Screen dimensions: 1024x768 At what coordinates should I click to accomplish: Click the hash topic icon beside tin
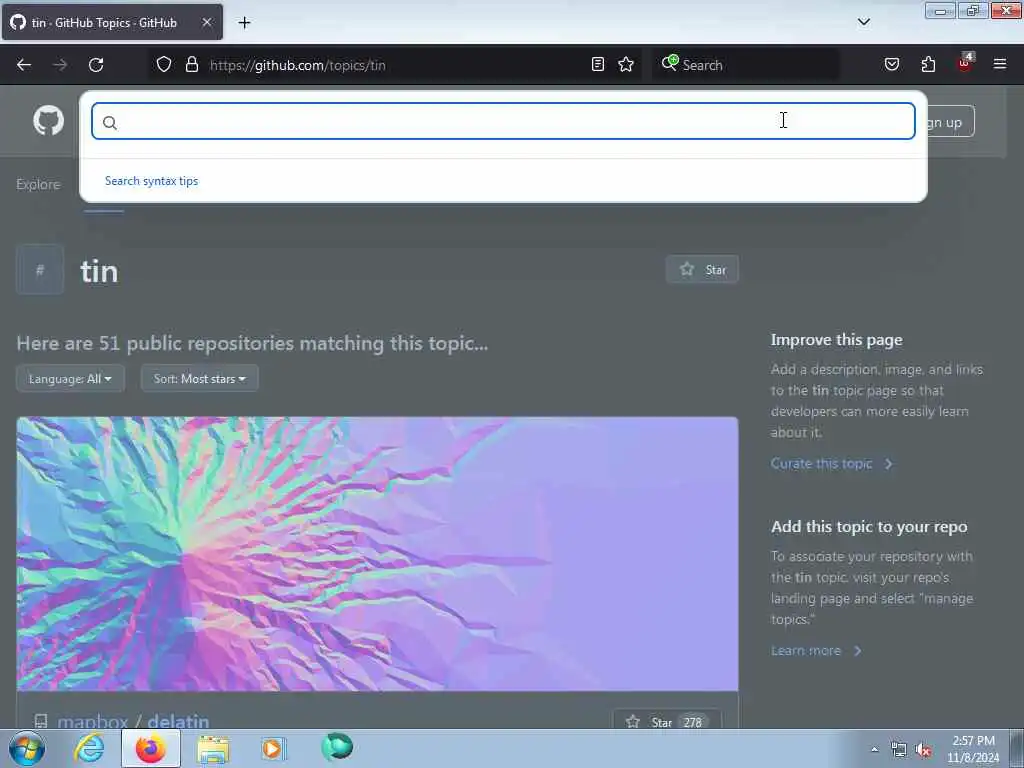pyautogui.click(x=40, y=270)
